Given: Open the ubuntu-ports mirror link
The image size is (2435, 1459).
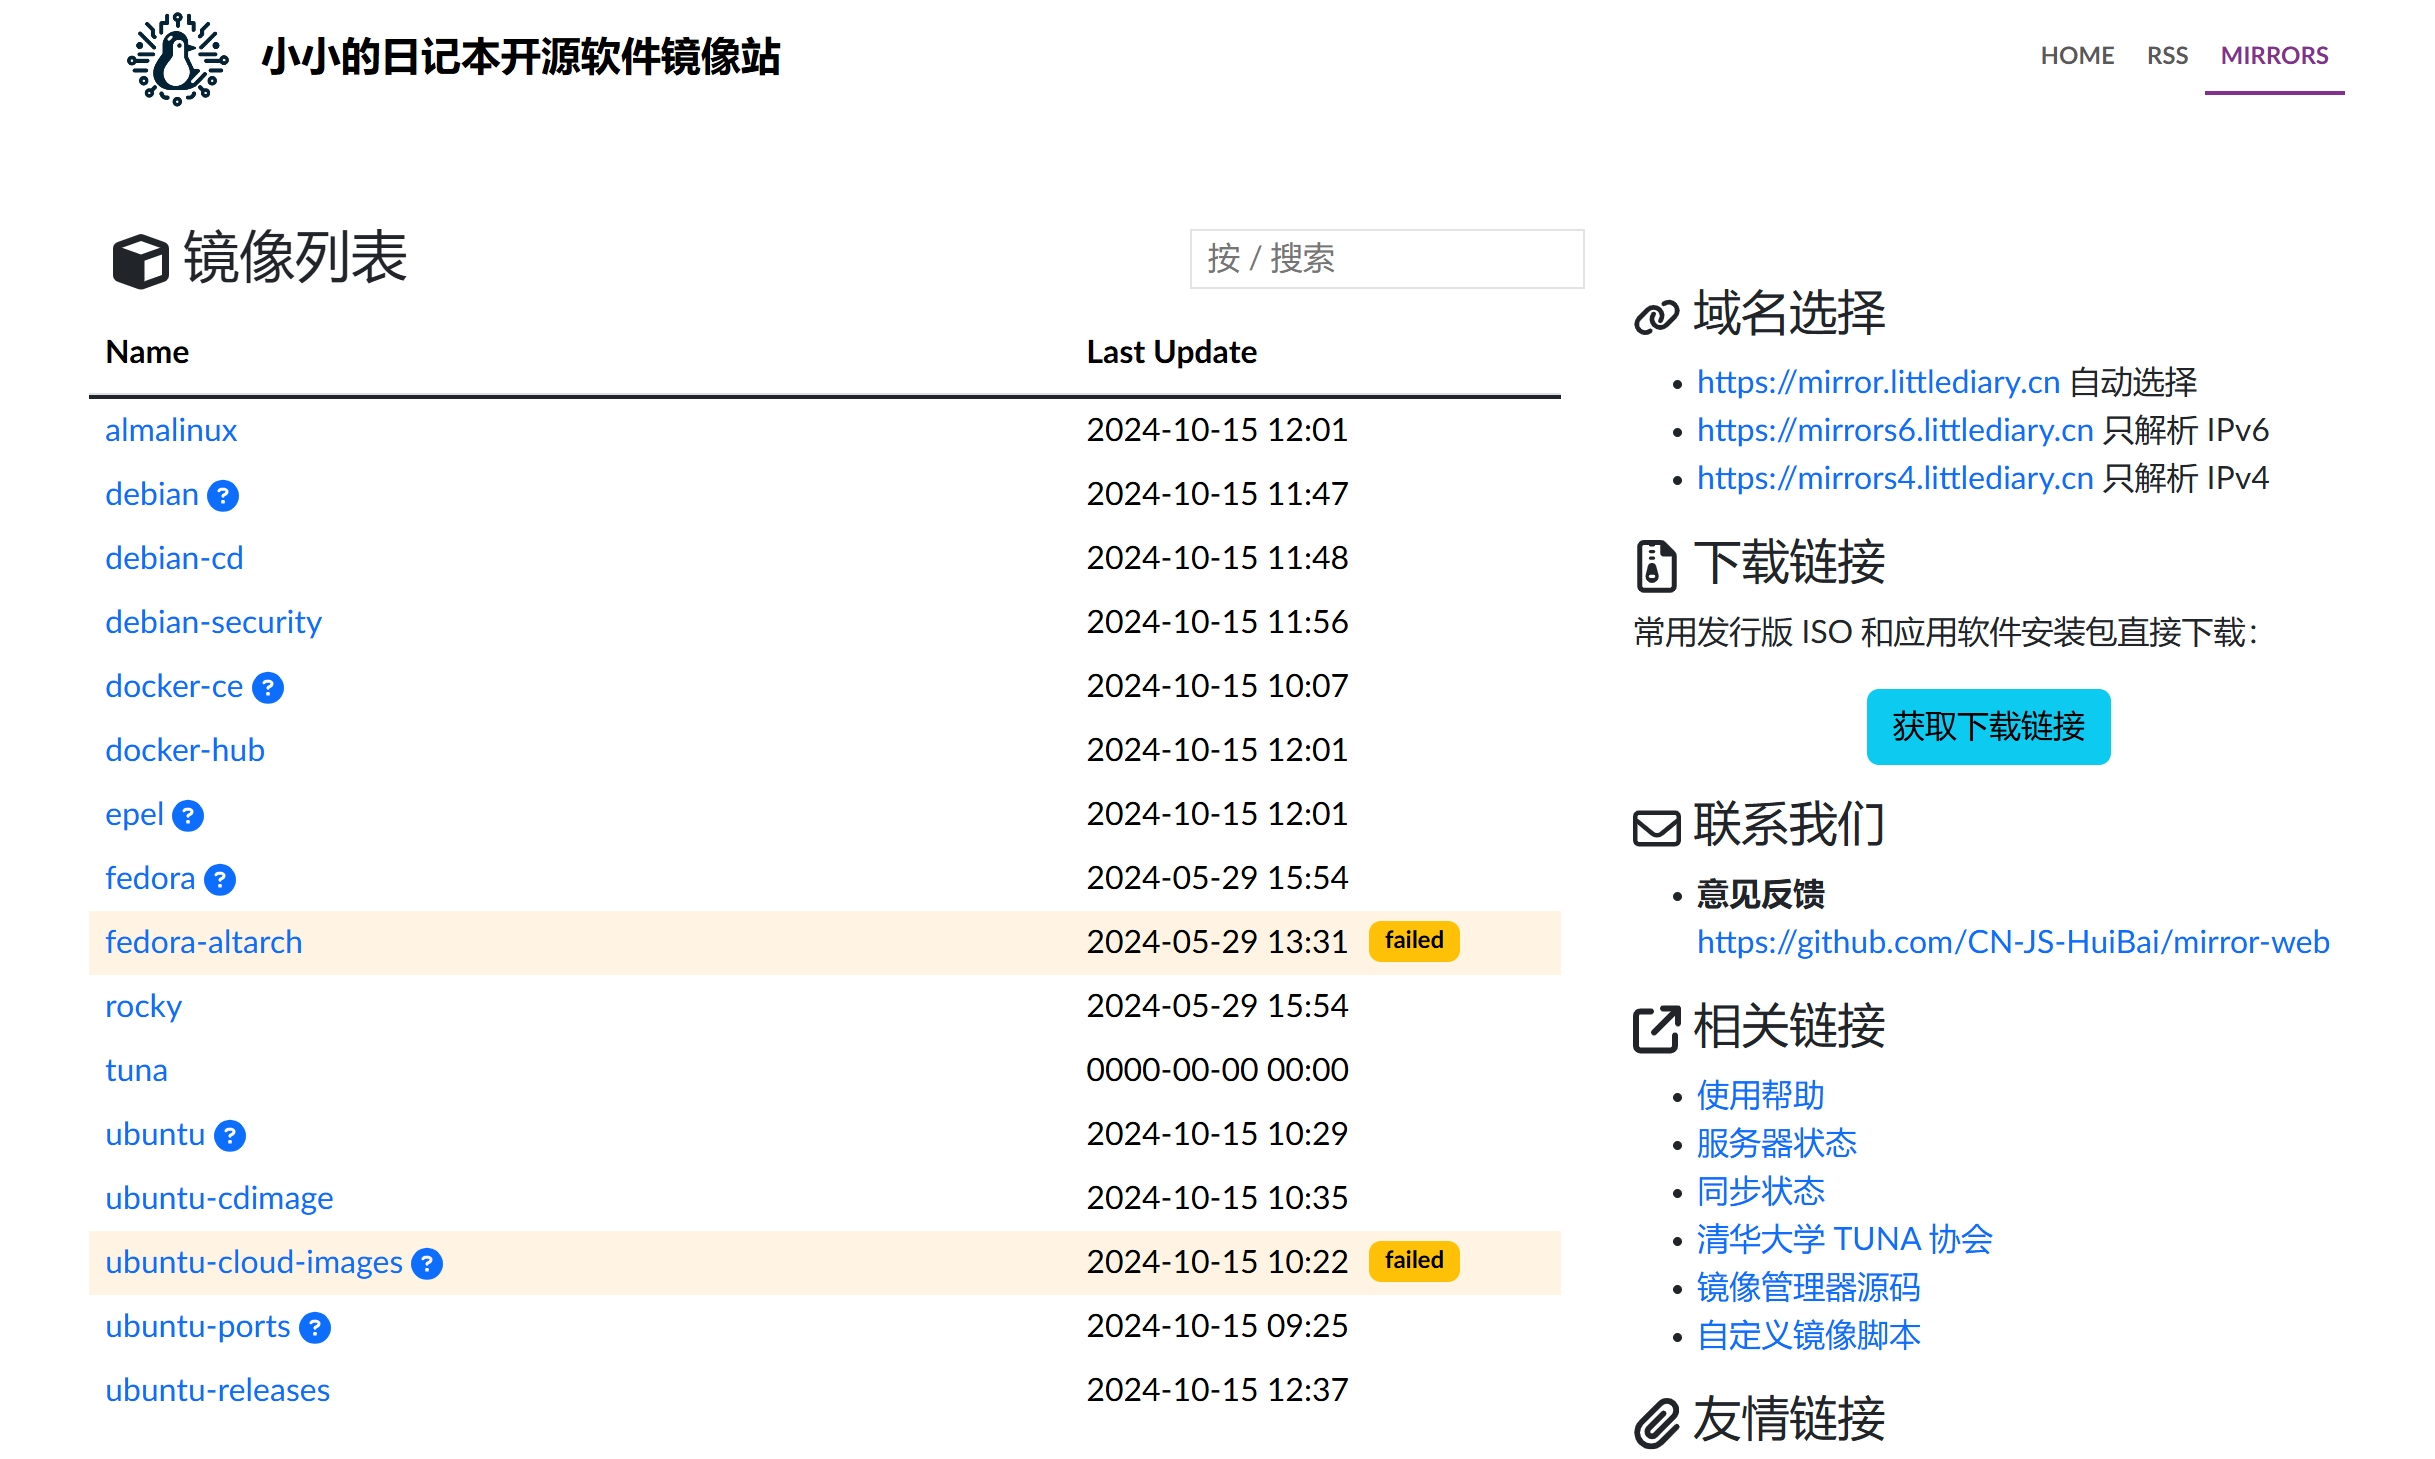Looking at the screenshot, I should [198, 1326].
